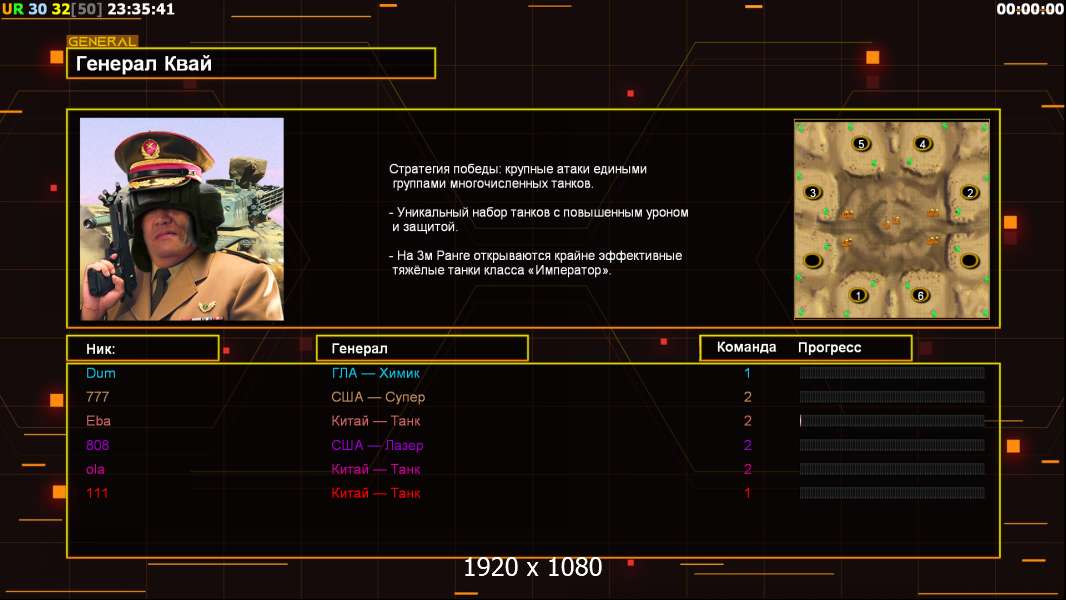The image size is (1066, 600).
Task: Select start position 2 on the map
Action: (968, 192)
